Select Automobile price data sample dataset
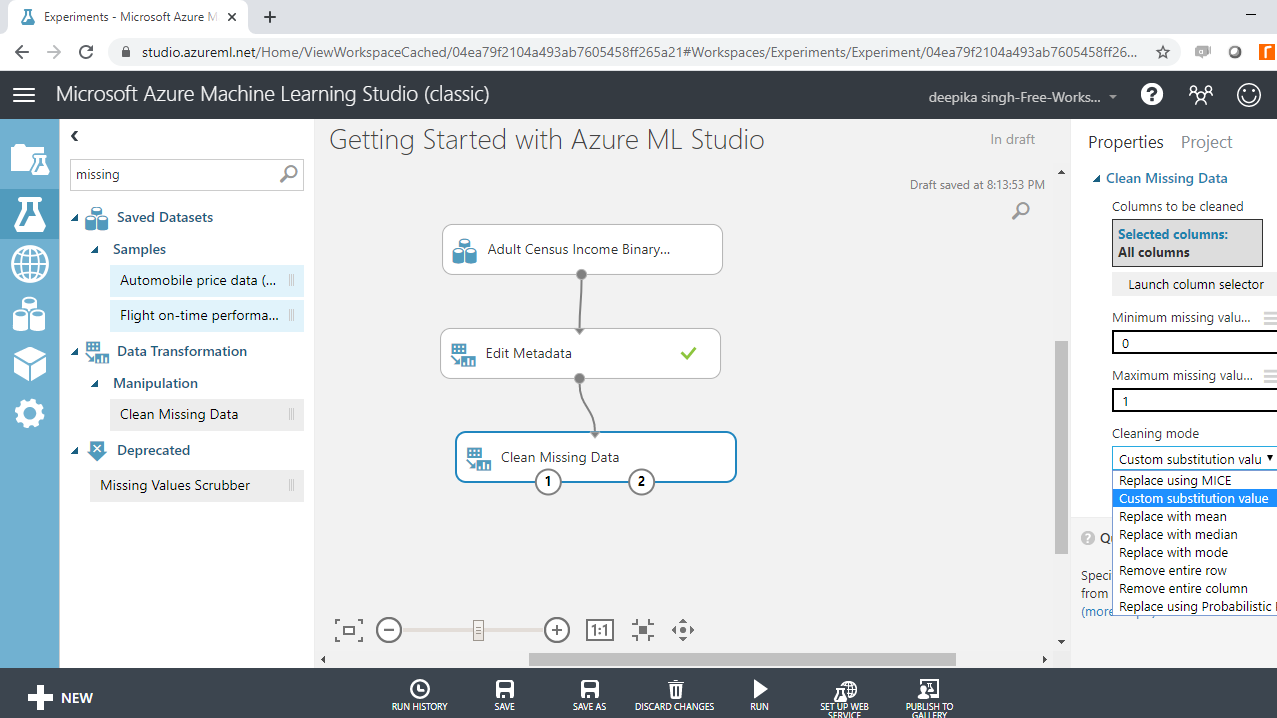The width and height of the screenshot is (1277, 718). (207, 281)
